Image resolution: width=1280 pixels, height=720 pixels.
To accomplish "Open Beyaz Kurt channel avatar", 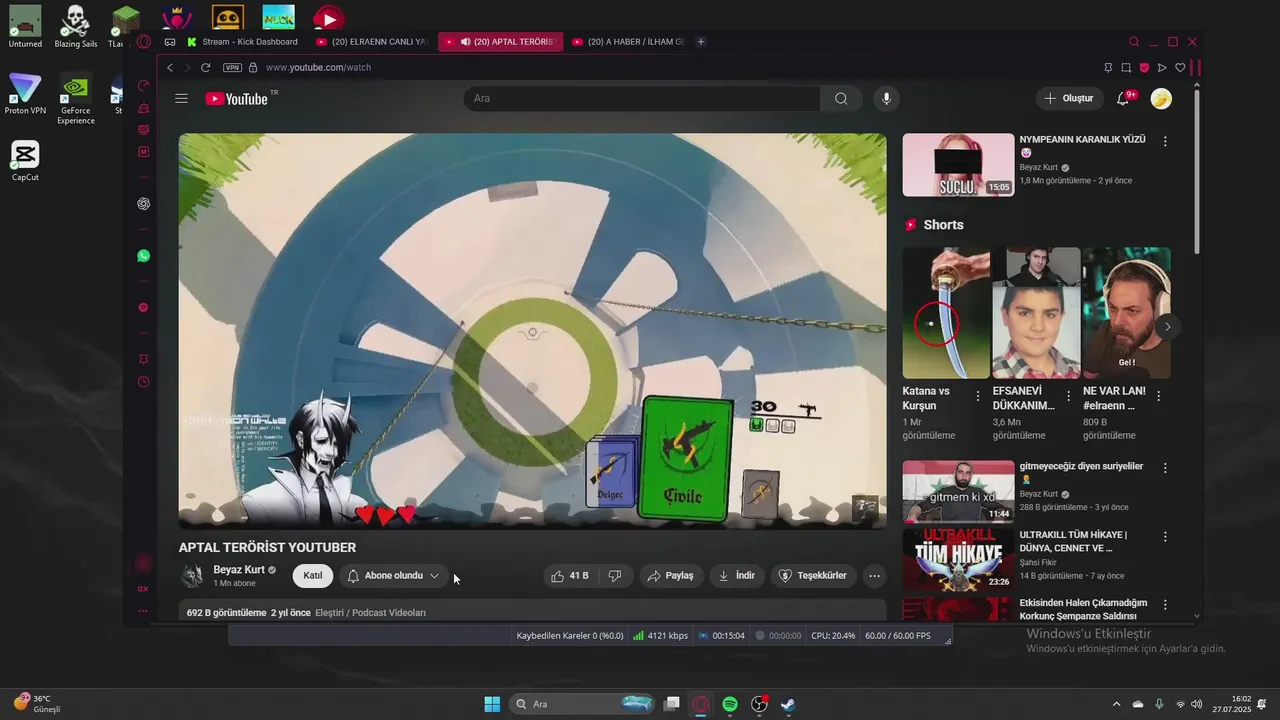I will click(192, 575).
